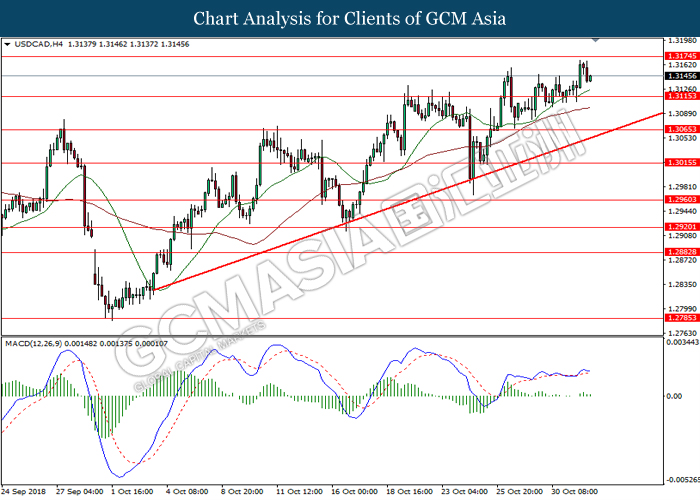Click the black current price label 1.31456
The height and width of the screenshot is (500, 700).
coord(682,76)
